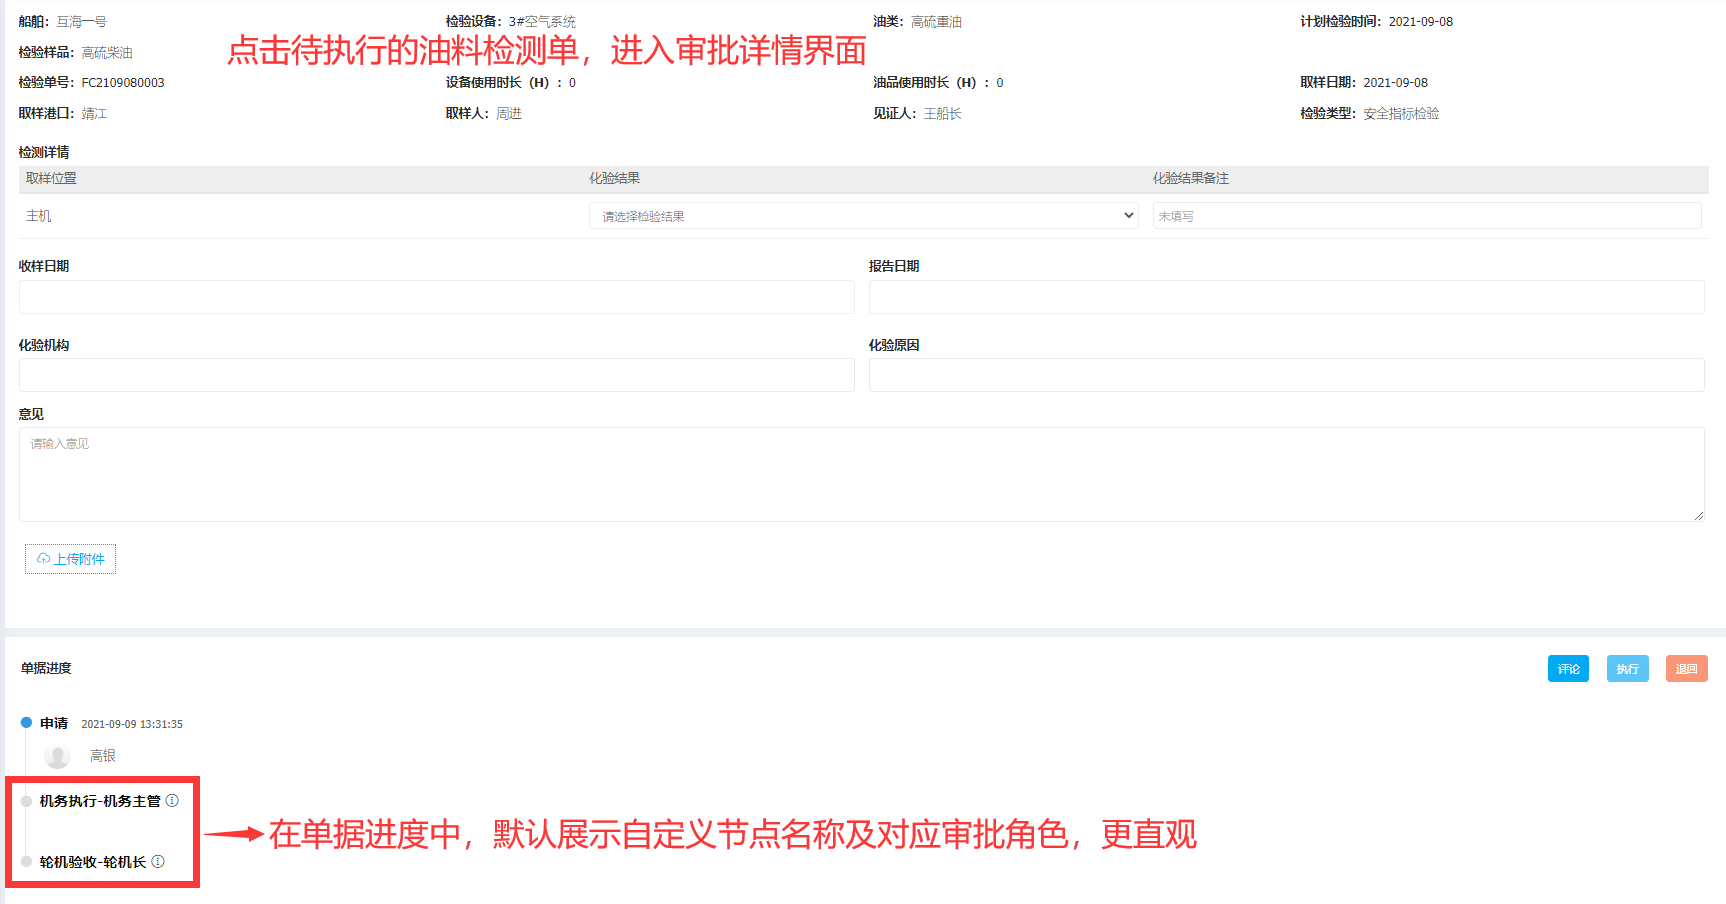Click the avatar of applicant 高银
This screenshot has width=1726, height=904.
tap(57, 756)
